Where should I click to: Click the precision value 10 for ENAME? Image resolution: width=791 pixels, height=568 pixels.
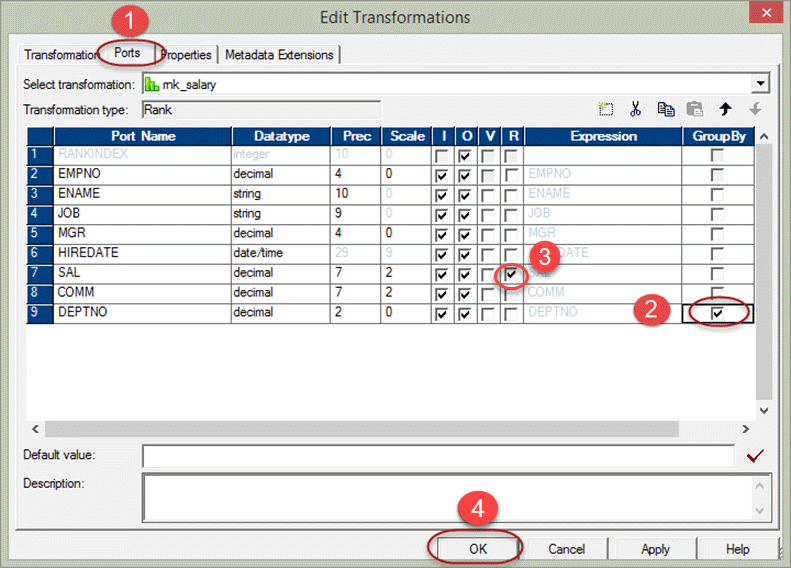tap(356, 193)
